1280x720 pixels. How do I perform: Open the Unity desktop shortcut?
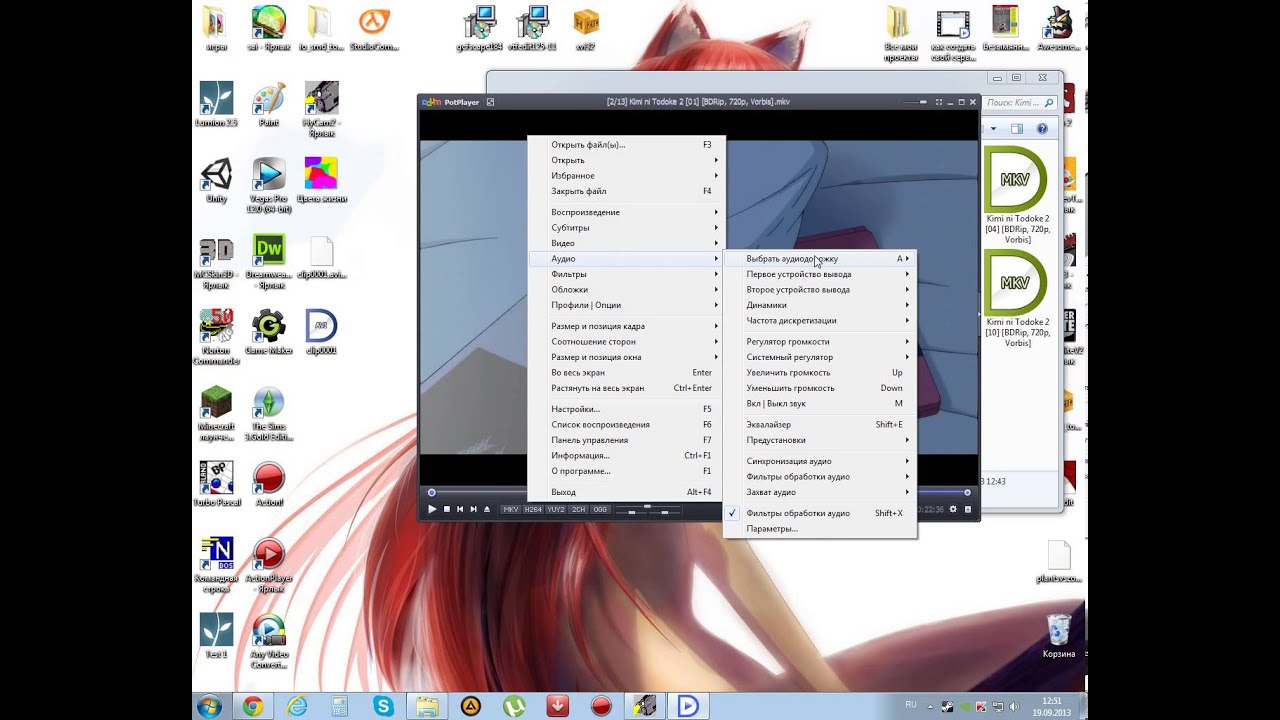217,181
